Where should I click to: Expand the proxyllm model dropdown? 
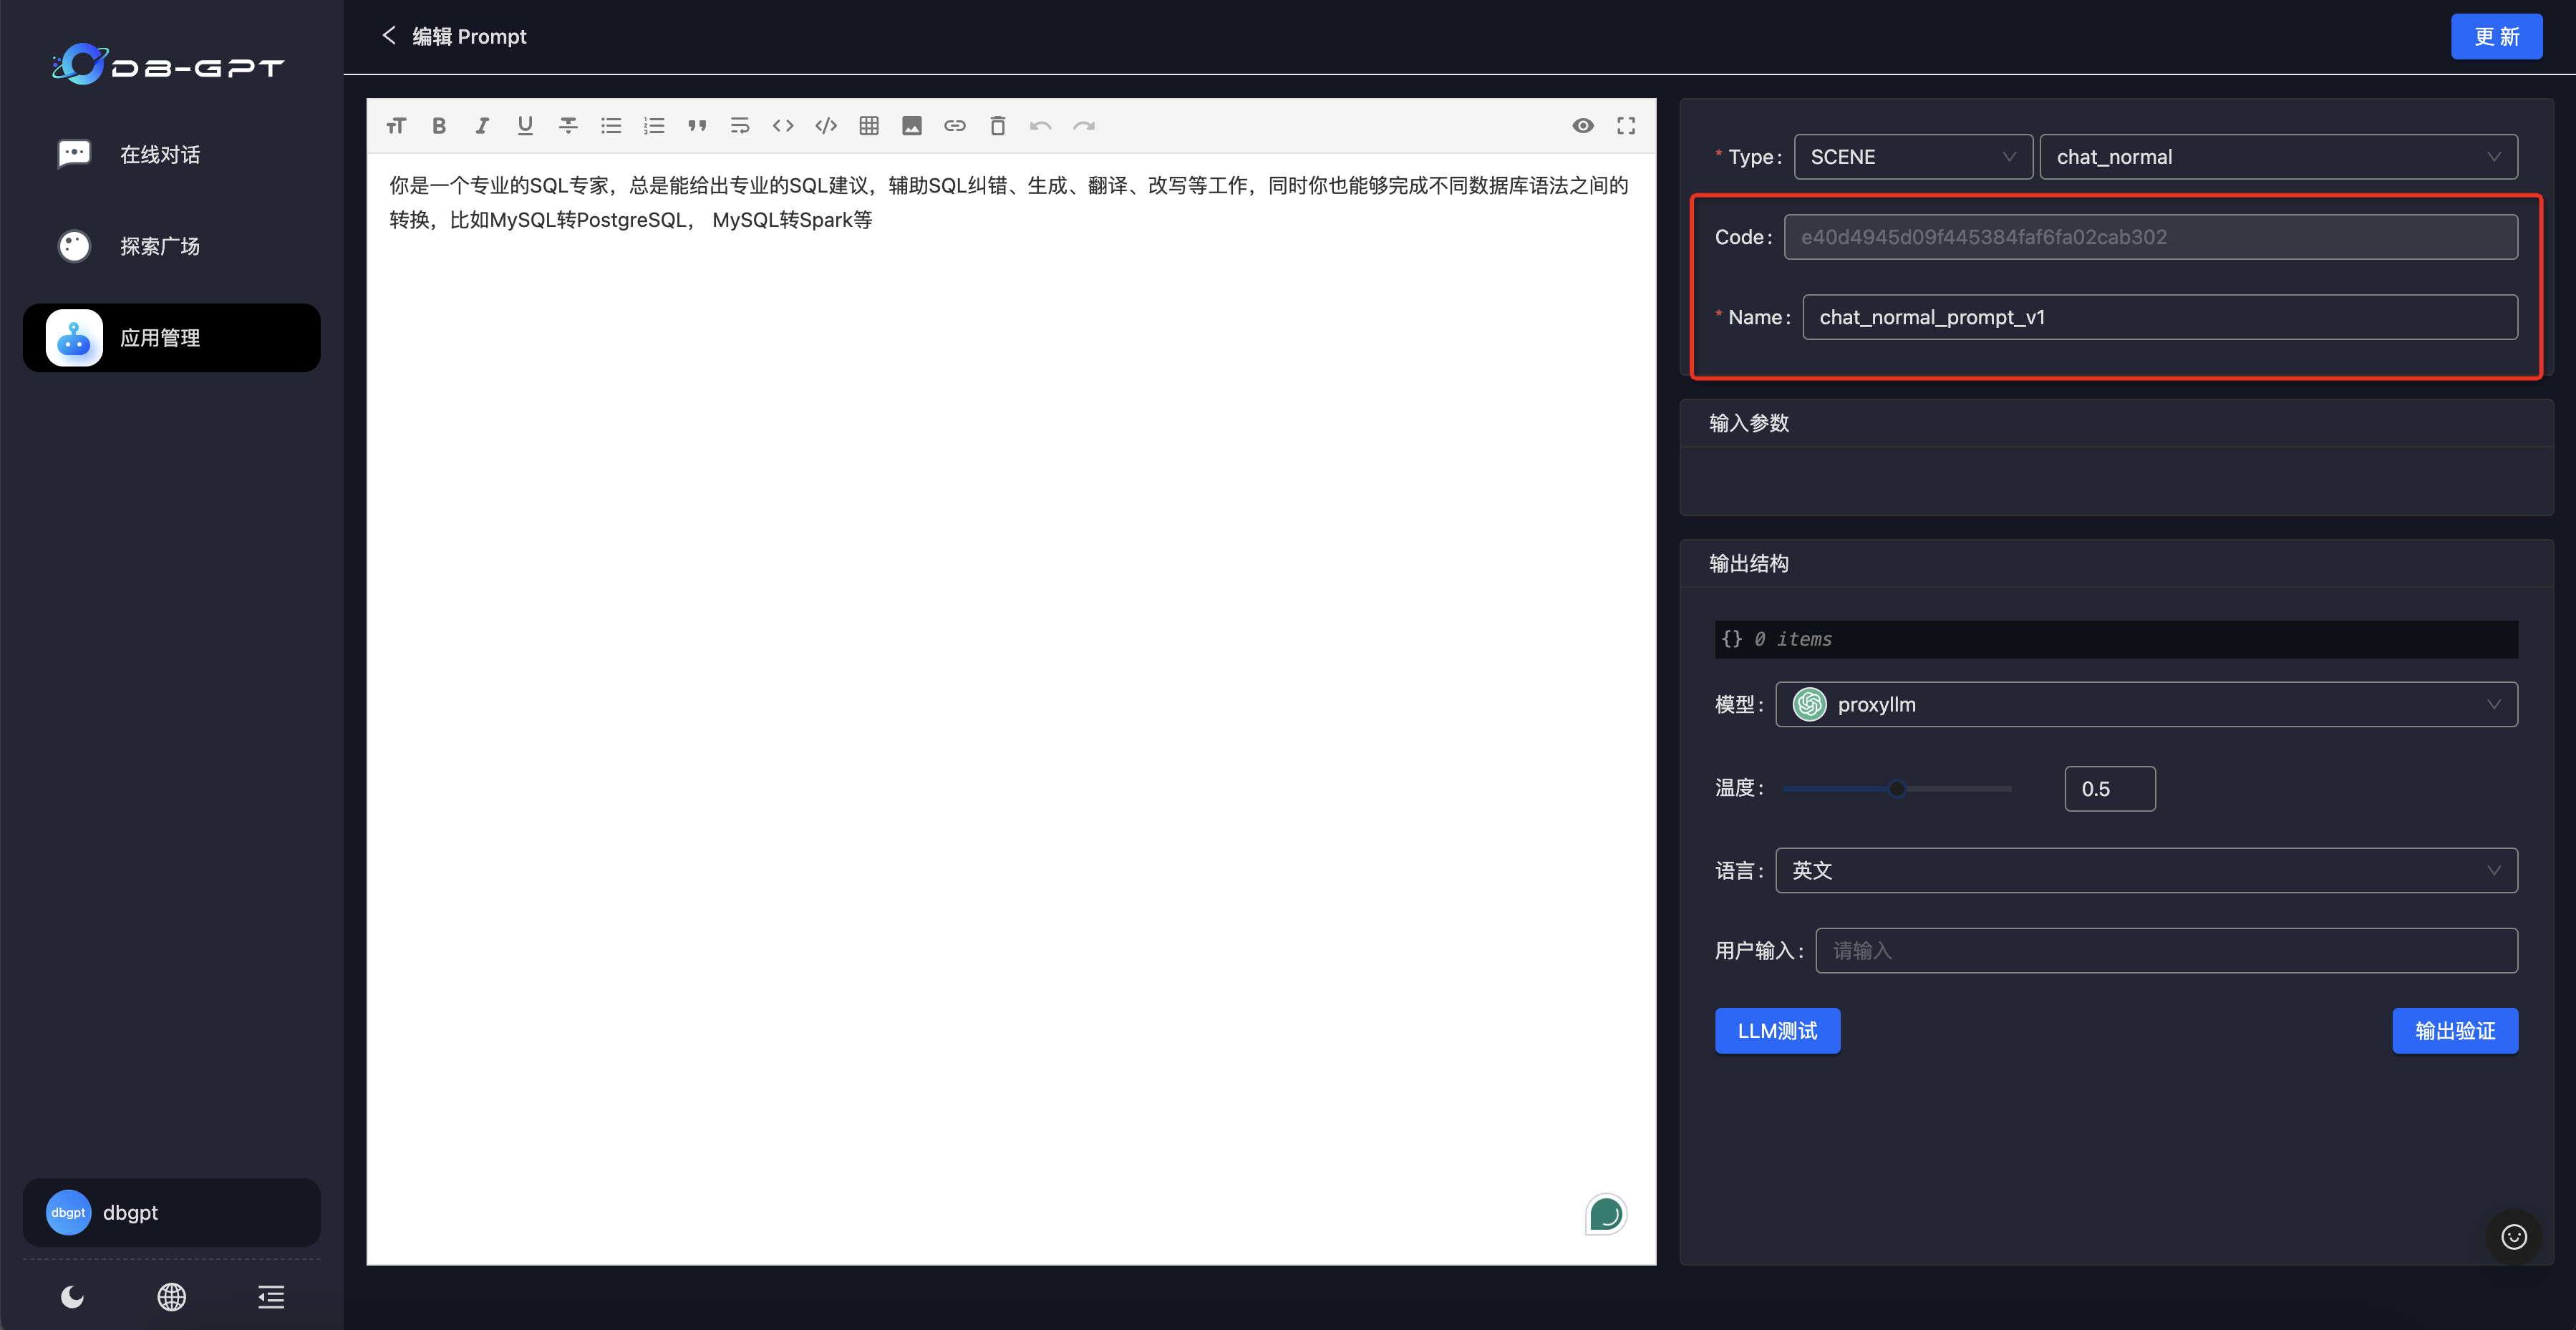tap(2146, 705)
